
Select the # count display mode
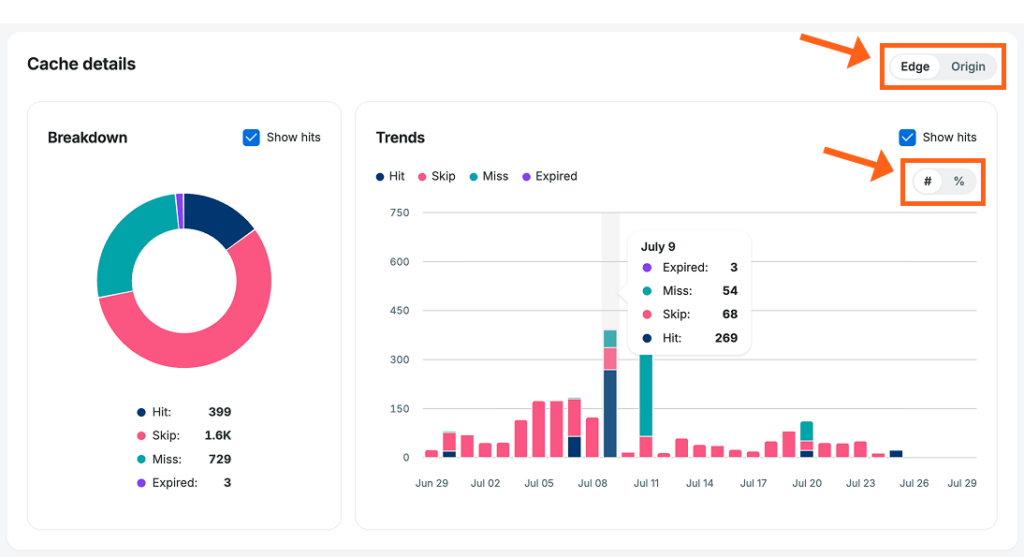pos(927,182)
